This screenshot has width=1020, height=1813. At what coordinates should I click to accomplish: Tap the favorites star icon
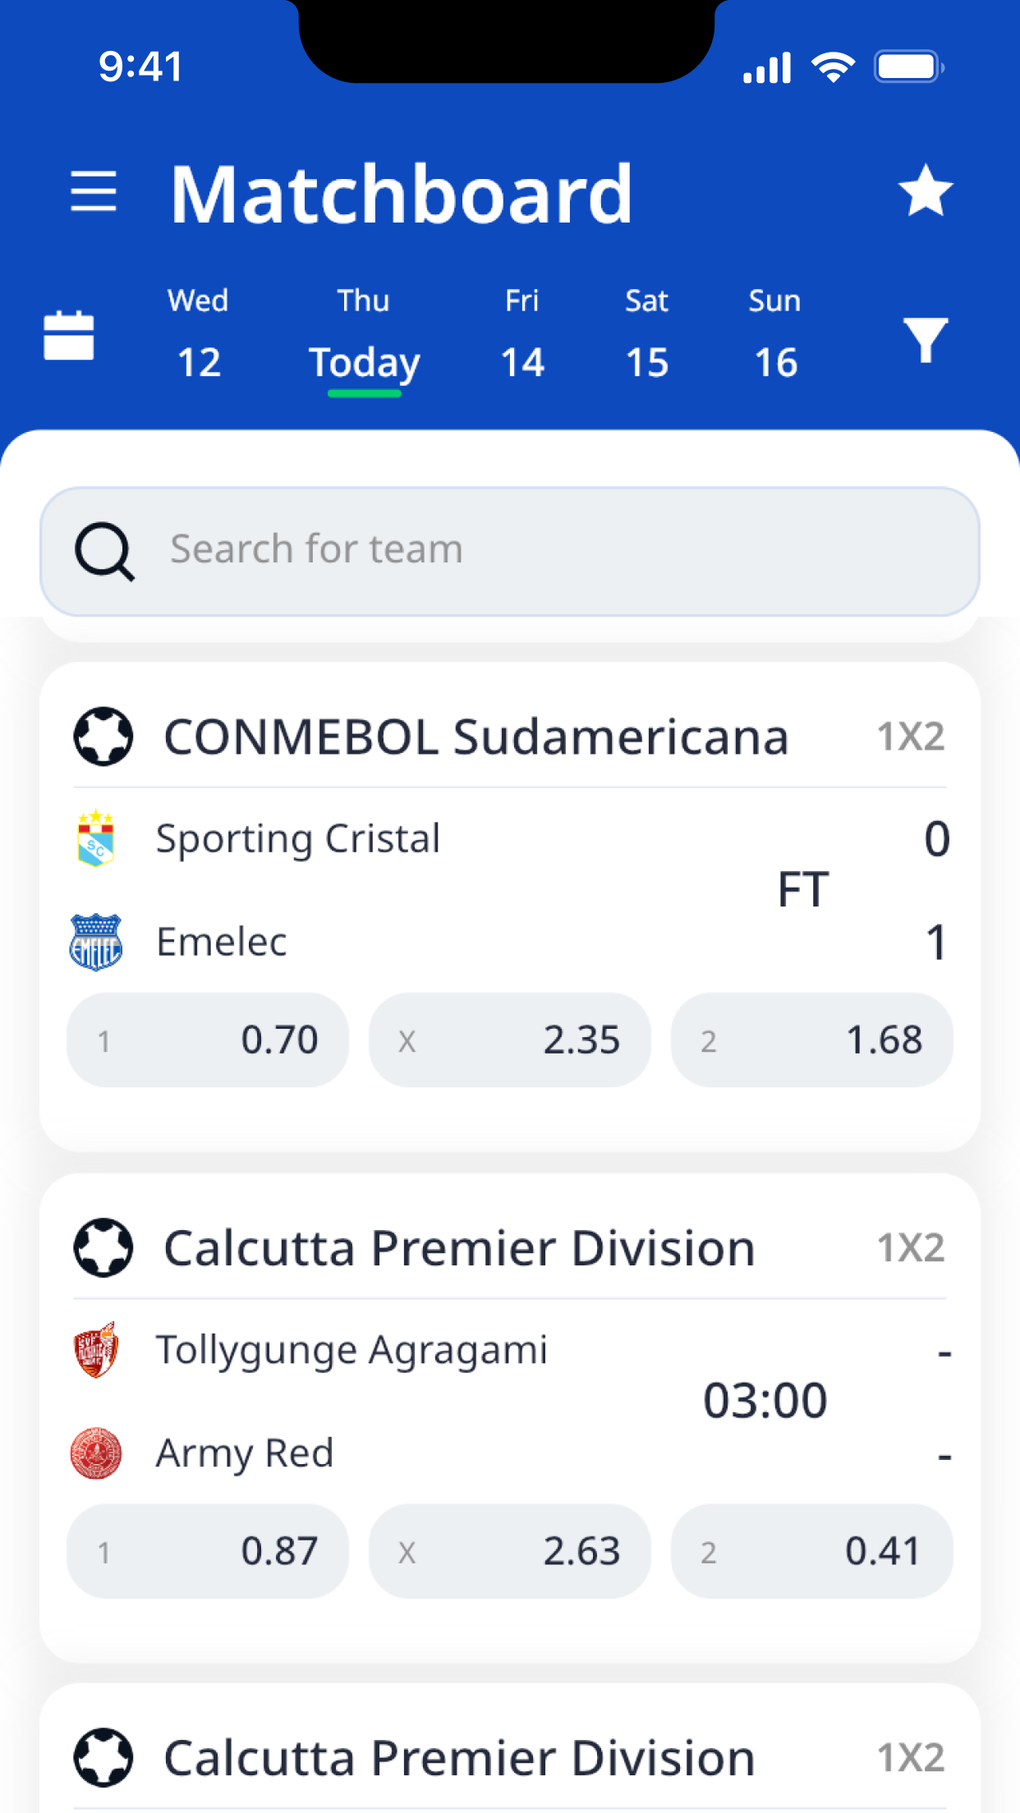[x=925, y=191]
